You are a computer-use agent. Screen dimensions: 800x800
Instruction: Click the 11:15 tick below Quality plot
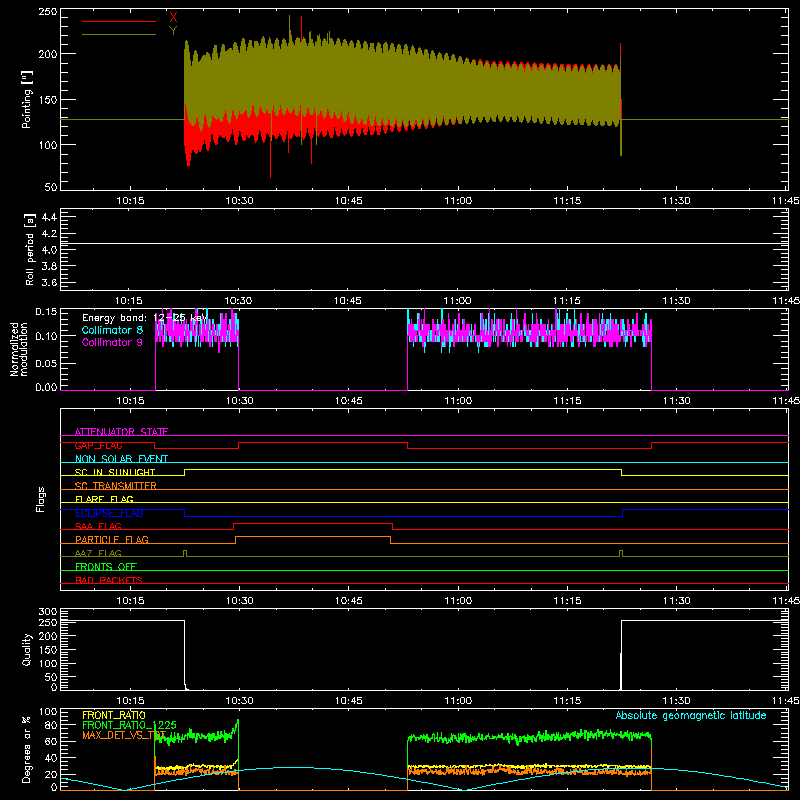point(567,701)
